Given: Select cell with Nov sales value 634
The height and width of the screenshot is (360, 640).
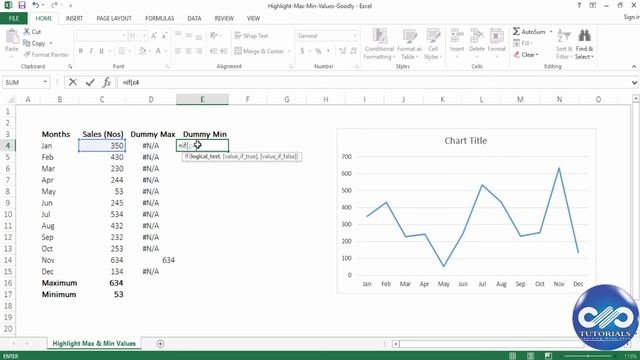Looking at the screenshot, I should coord(102,260).
